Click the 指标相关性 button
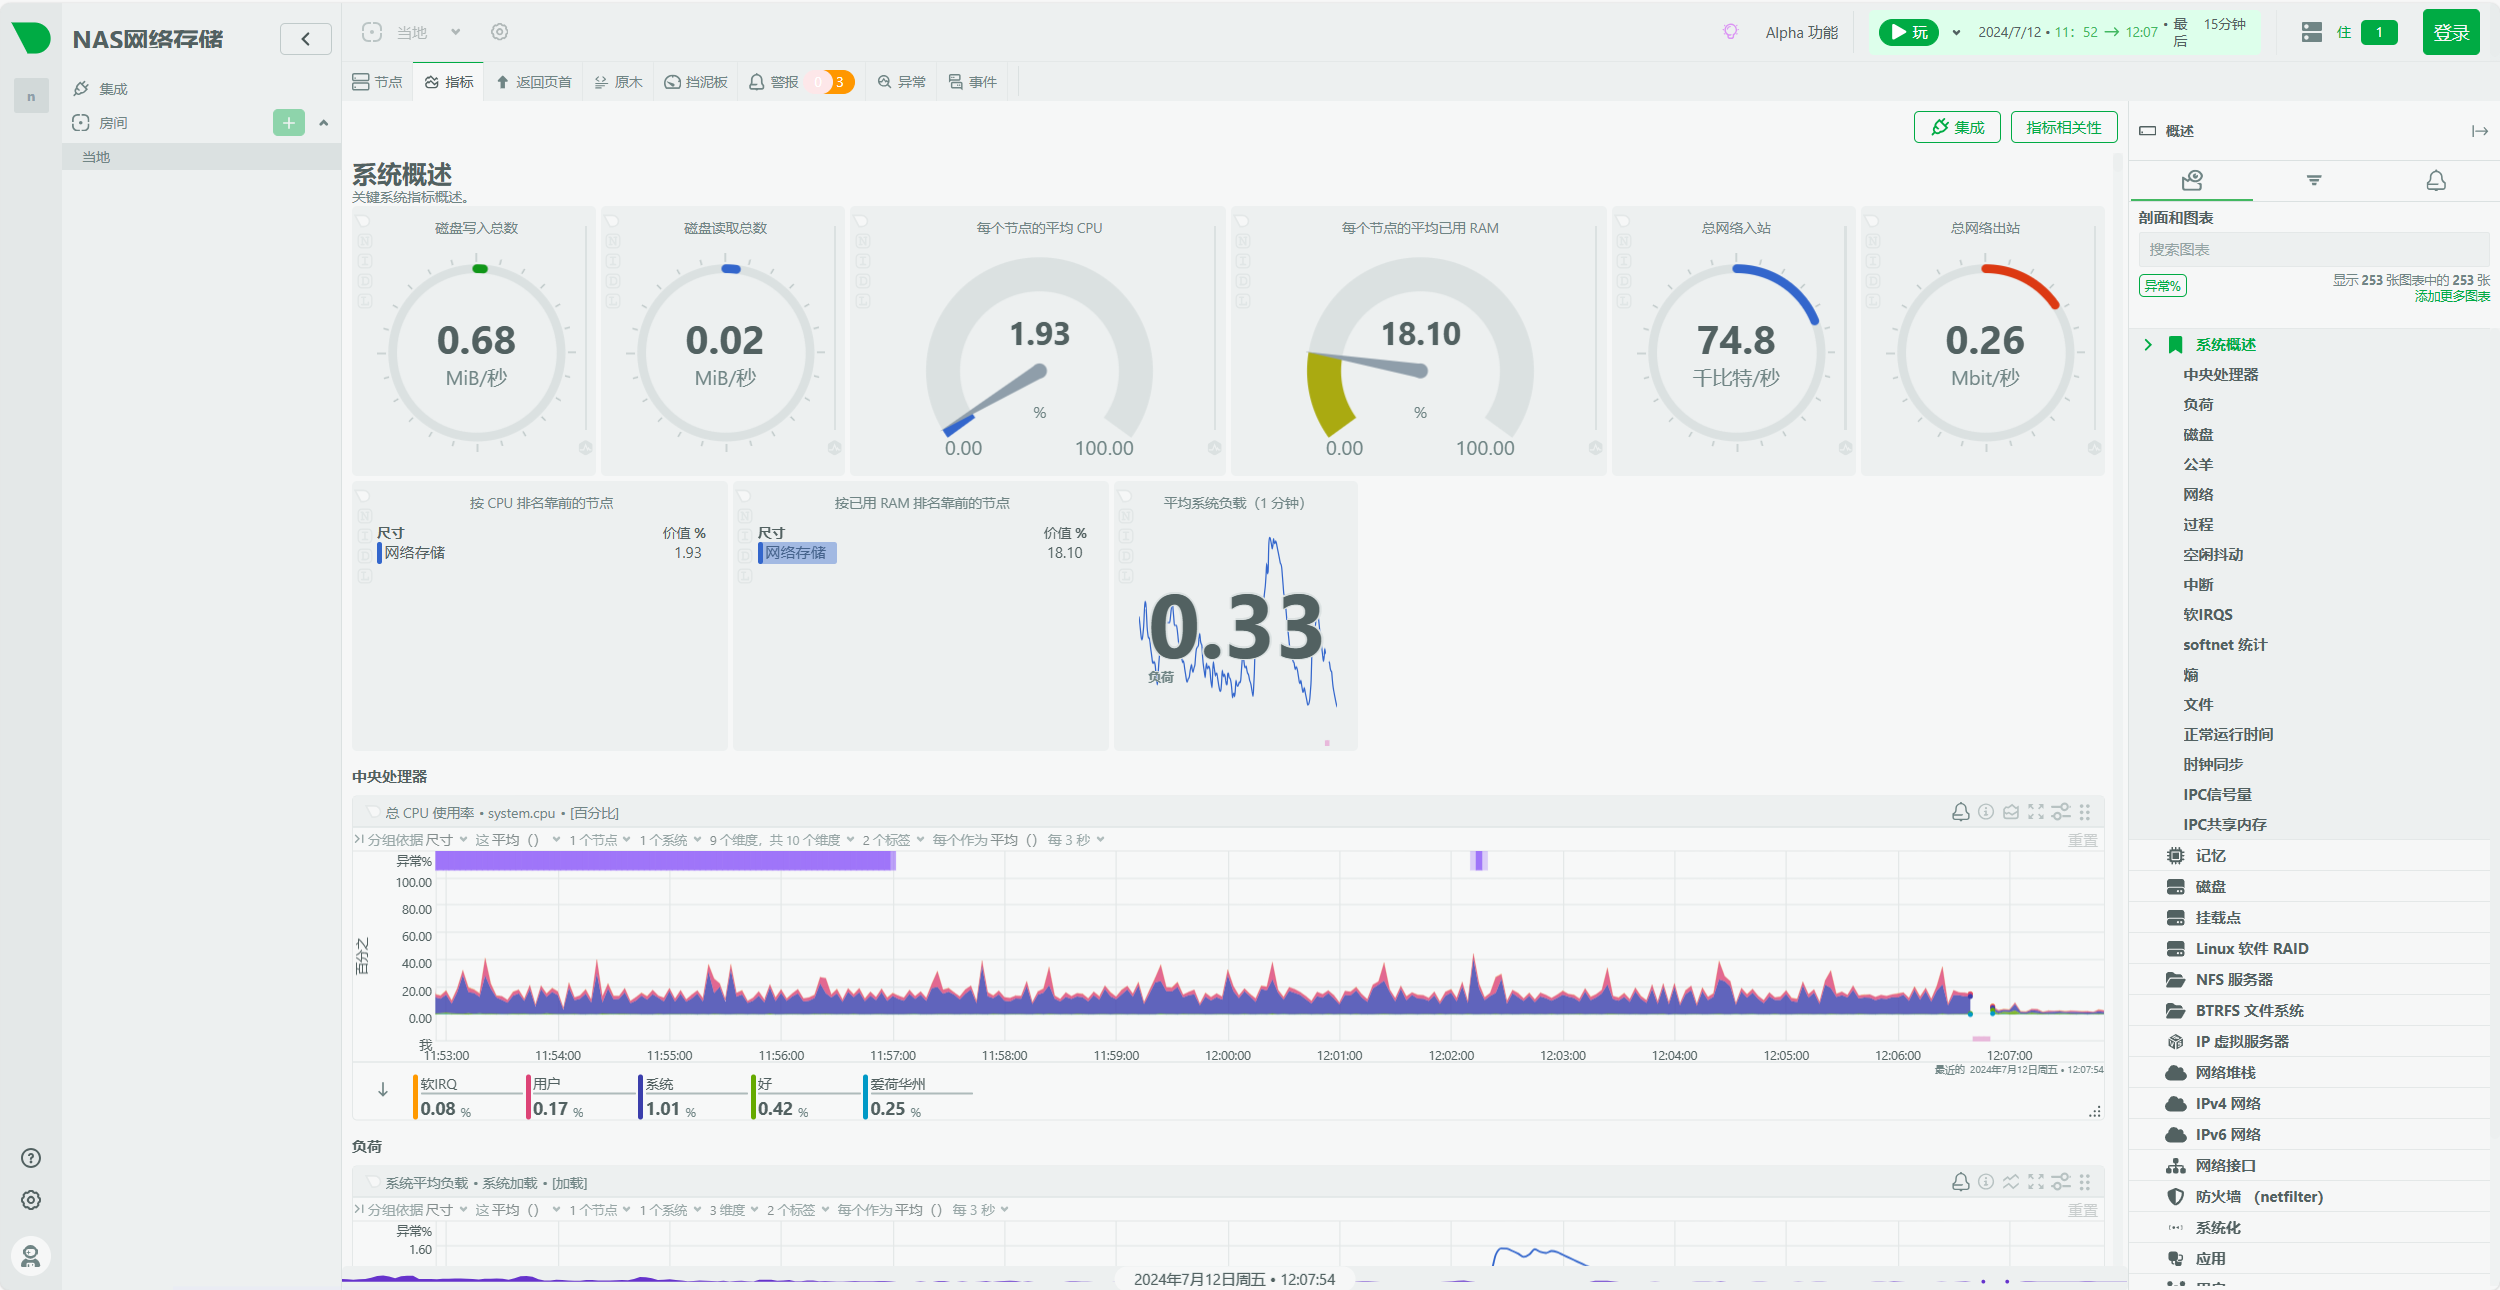Viewport: 2500px width, 1290px height. 2063,127
